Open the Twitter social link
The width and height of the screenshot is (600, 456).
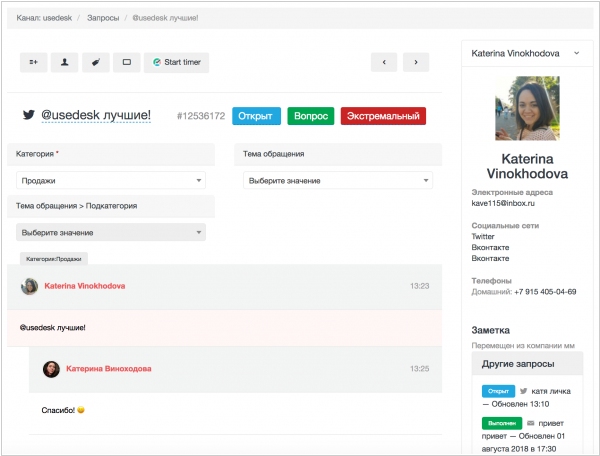(483, 236)
